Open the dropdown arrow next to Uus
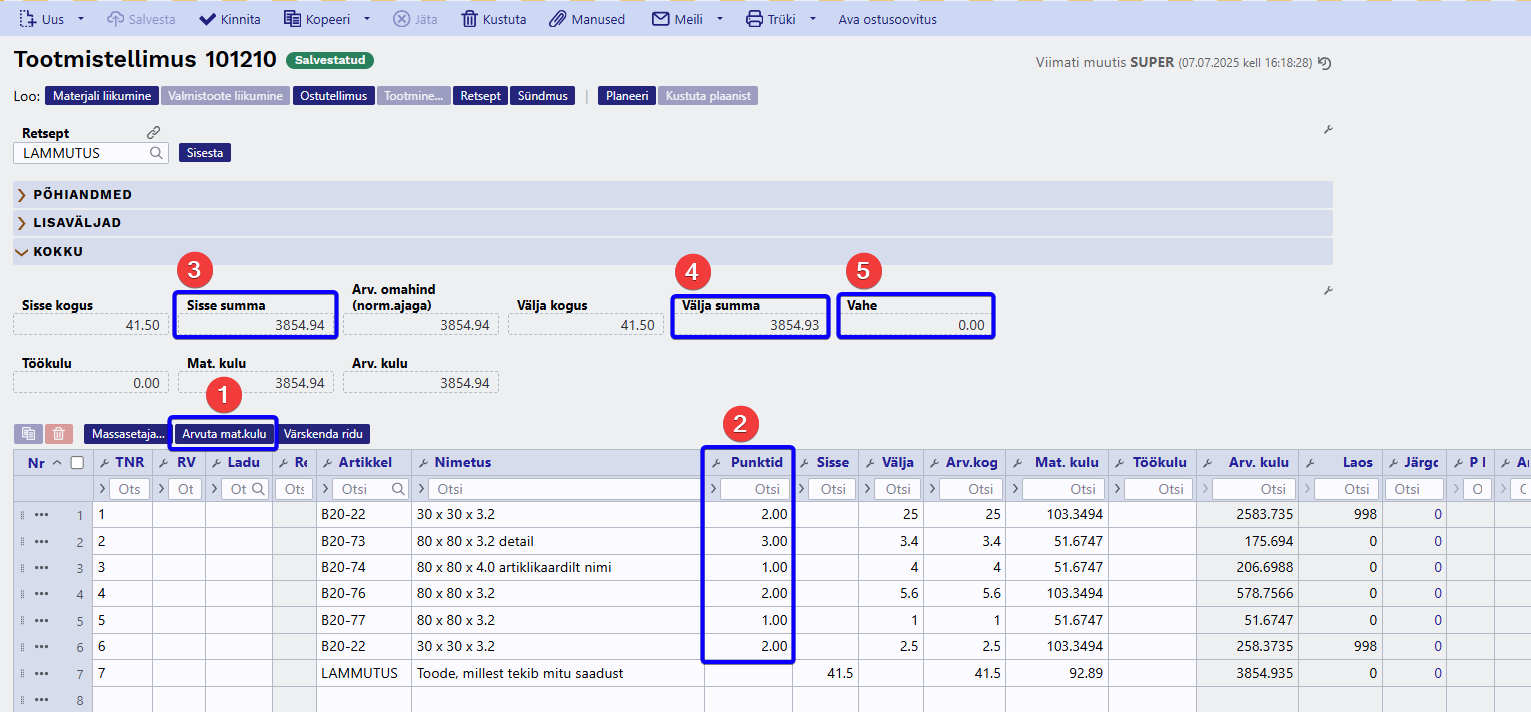The width and height of the screenshot is (1531, 712). (81, 19)
